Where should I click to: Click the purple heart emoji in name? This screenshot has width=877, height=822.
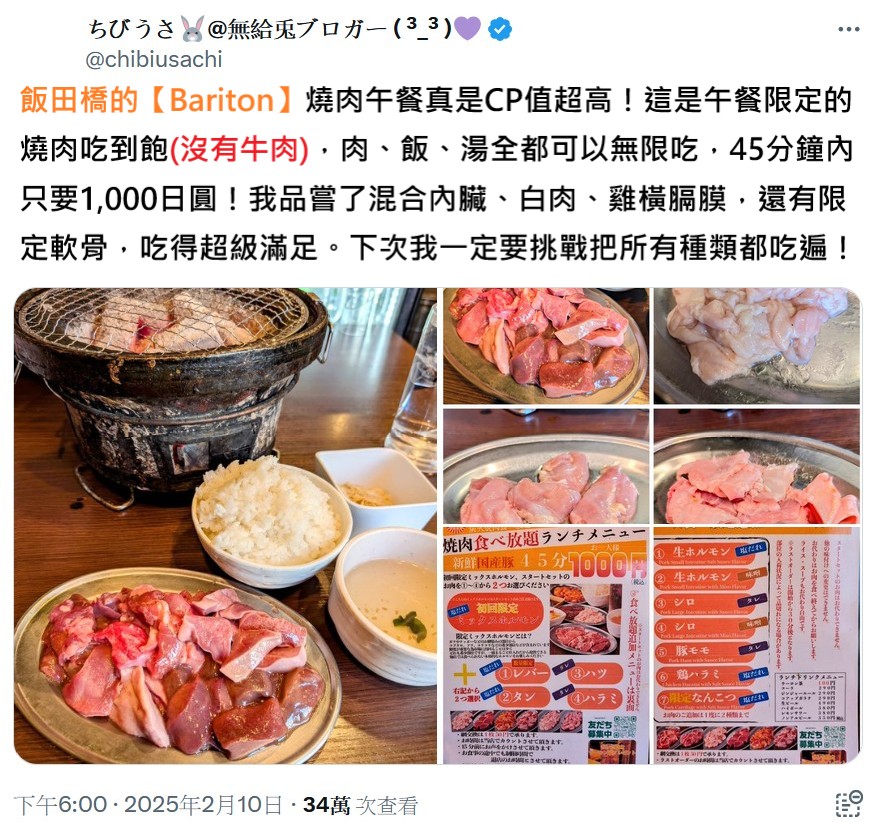[468, 29]
